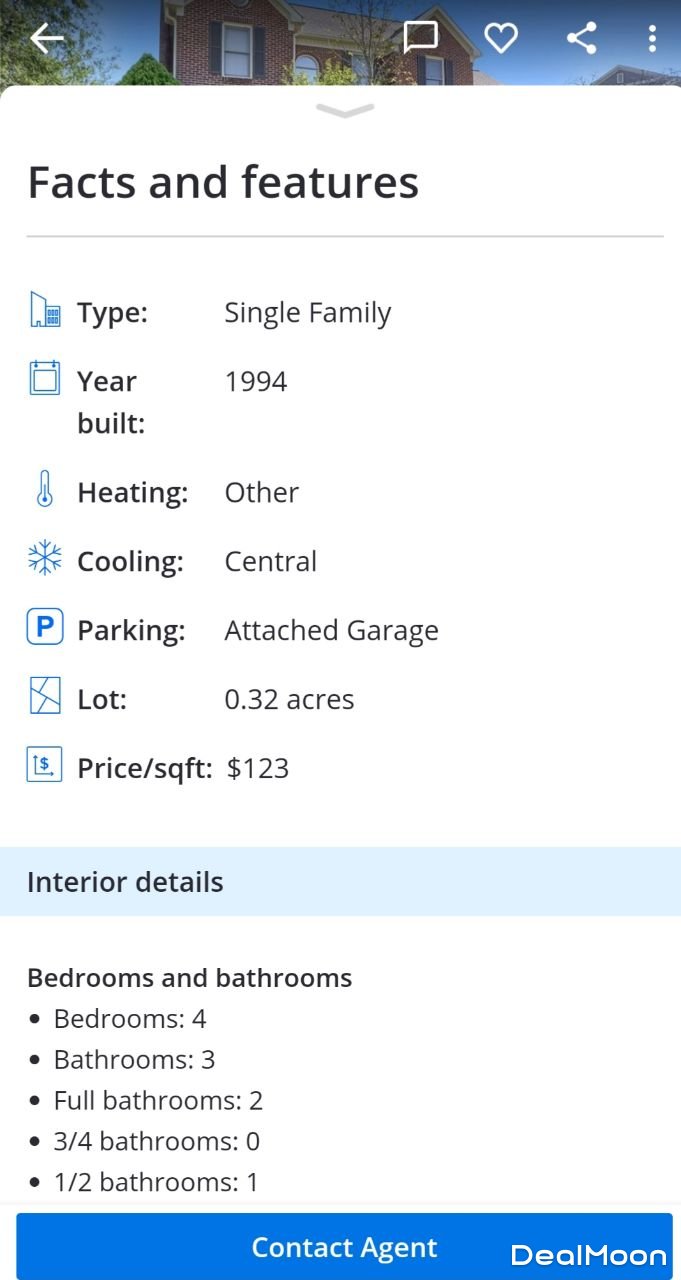Tap the calendar icon beside Year built
This screenshot has height=1280, width=681.
click(45, 379)
